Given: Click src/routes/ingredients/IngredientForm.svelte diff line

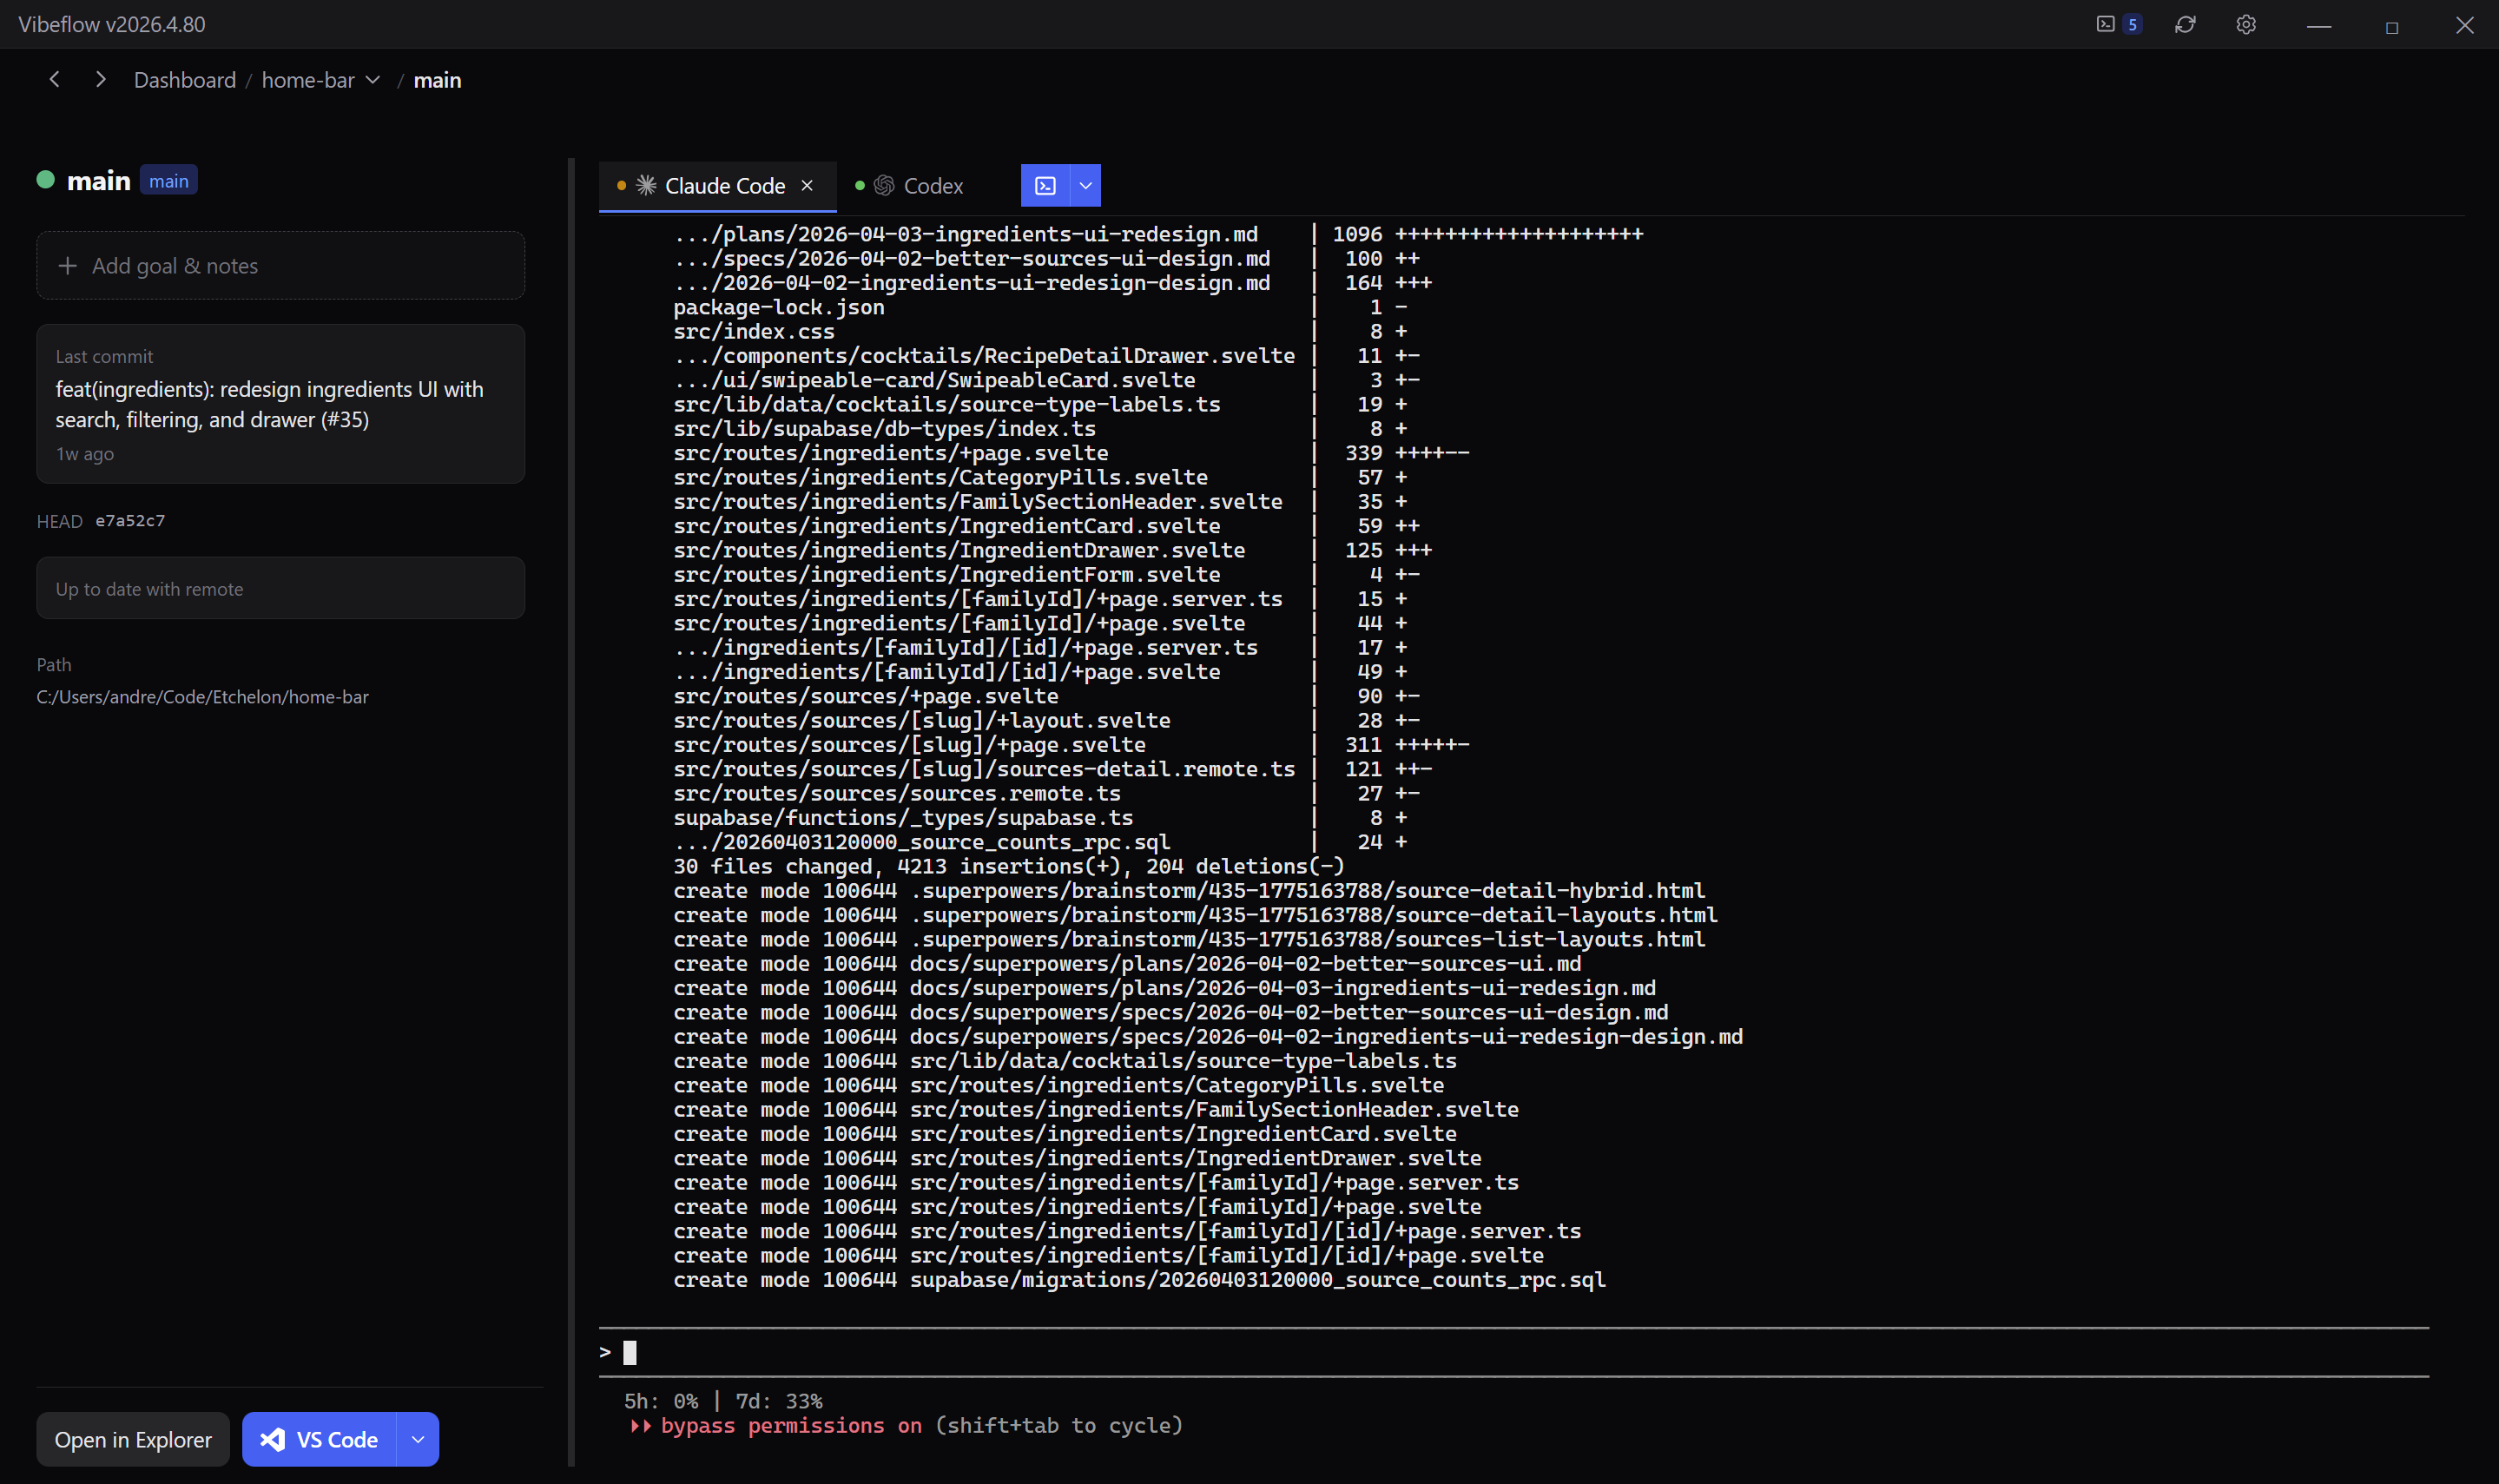Looking at the screenshot, I should click(x=1046, y=575).
